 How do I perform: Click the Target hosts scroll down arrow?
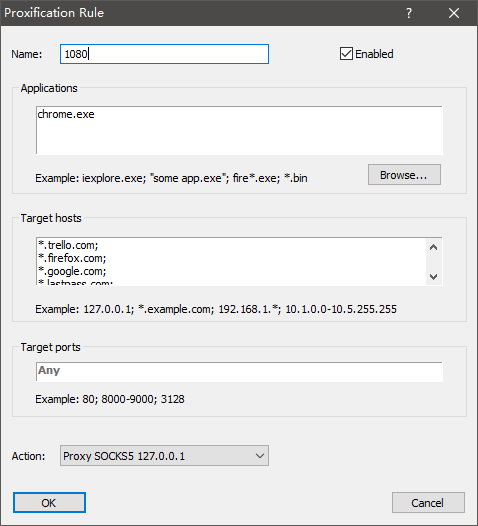pos(433,277)
